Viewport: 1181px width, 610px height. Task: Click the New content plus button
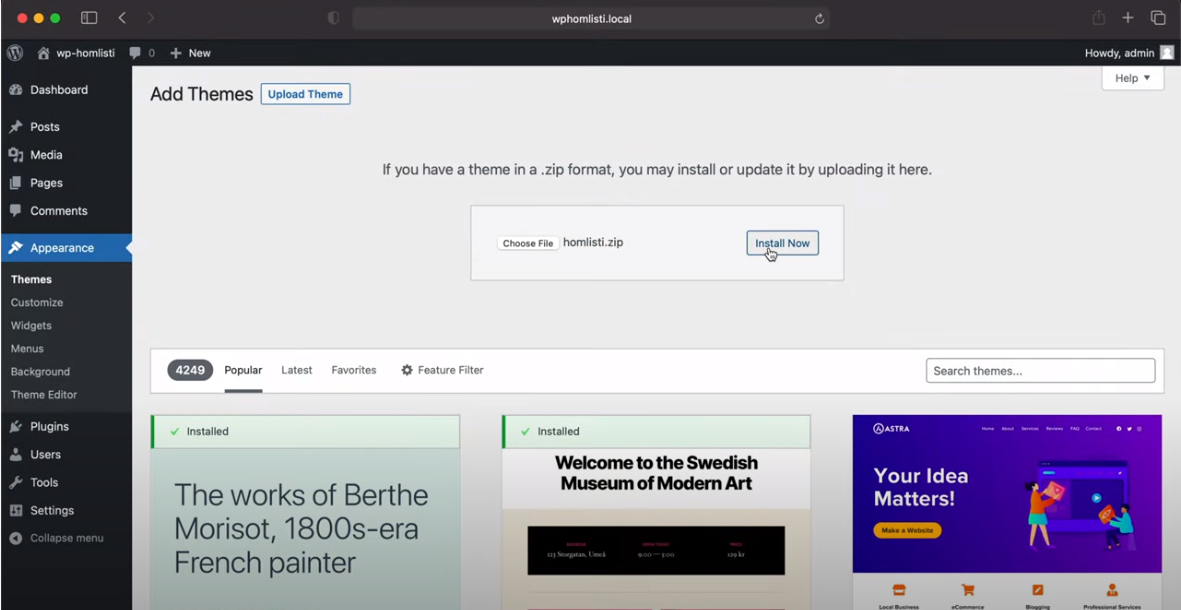pos(191,53)
